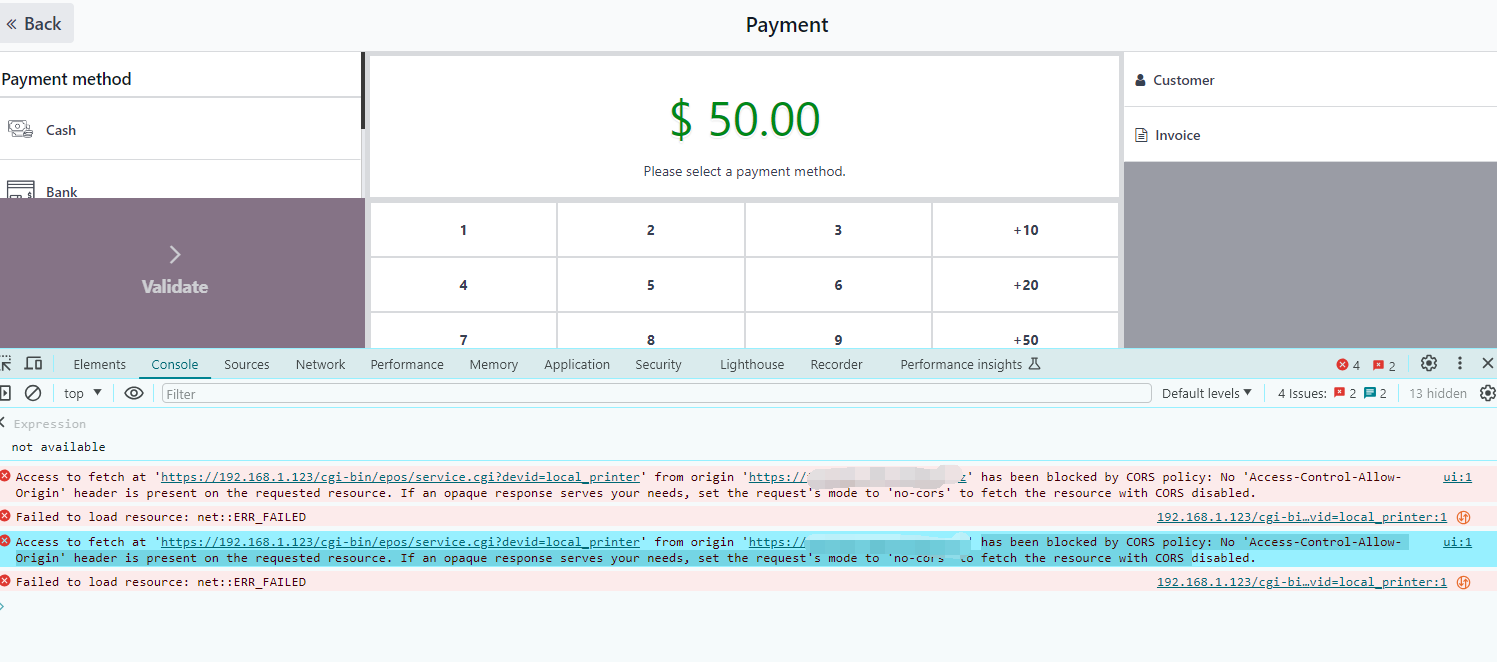Viewport: 1497px width, 662px height.
Task: Toggle the console sidebar panel
Action: 5,393
